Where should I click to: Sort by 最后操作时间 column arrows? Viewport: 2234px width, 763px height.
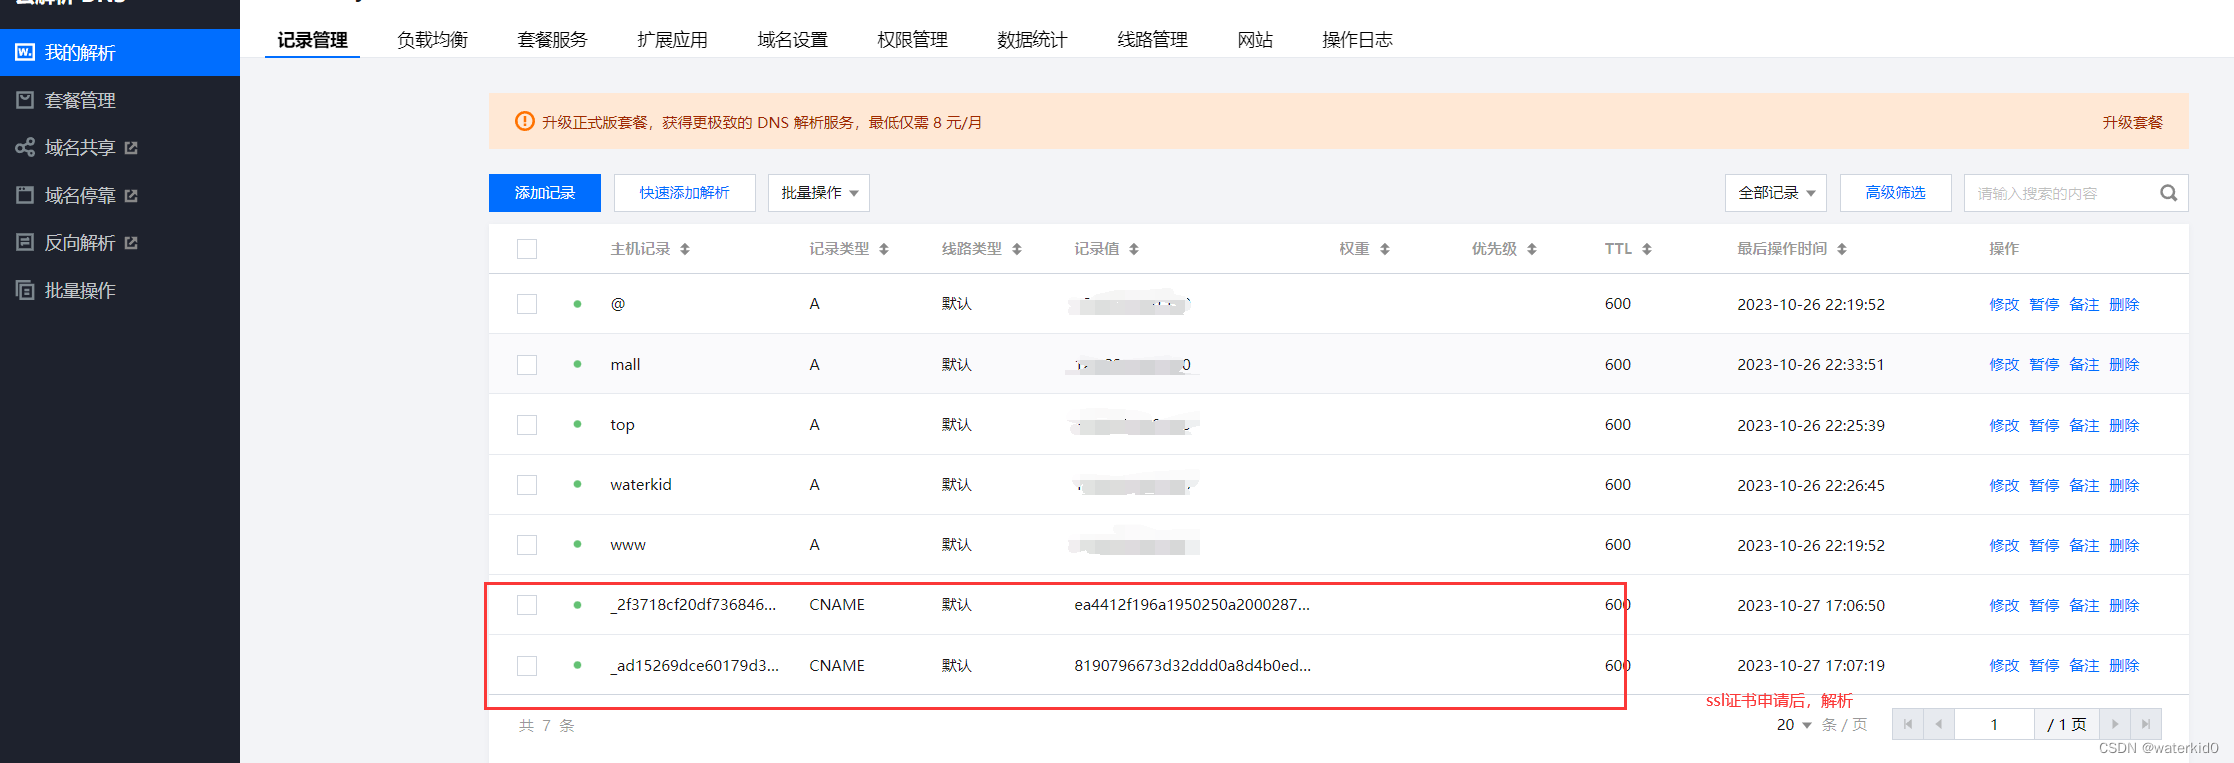point(1842,249)
